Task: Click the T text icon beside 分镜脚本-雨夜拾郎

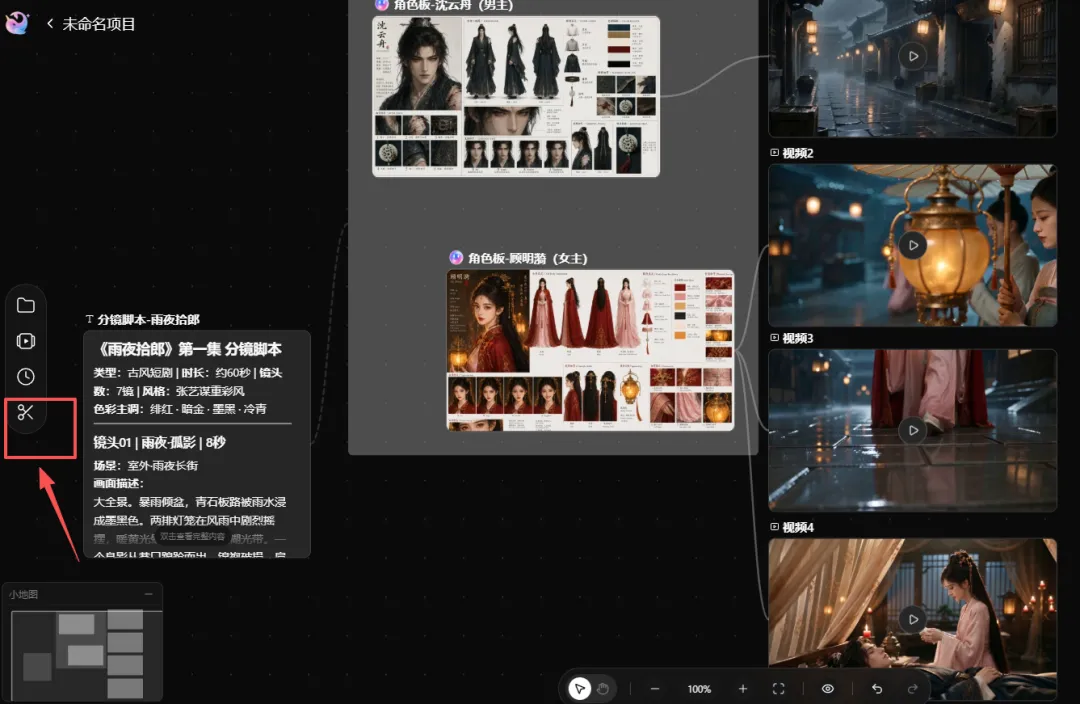Action: (x=89, y=319)
